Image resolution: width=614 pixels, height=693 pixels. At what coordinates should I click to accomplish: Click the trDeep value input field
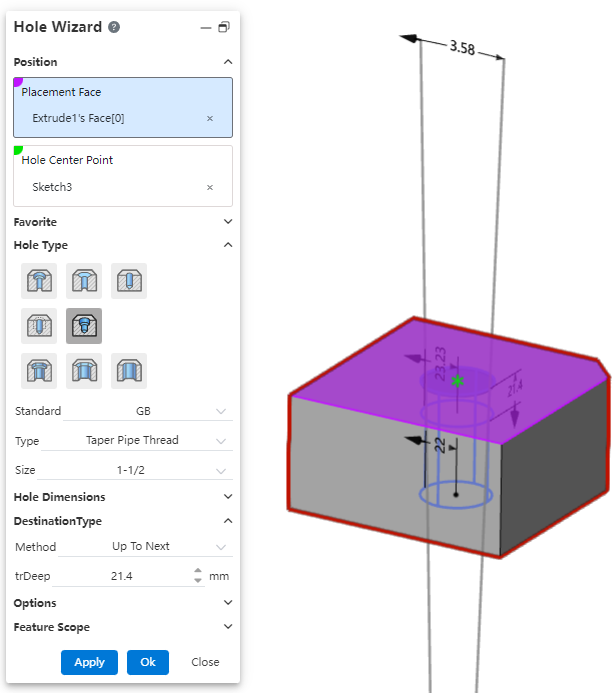pos(125,577)
